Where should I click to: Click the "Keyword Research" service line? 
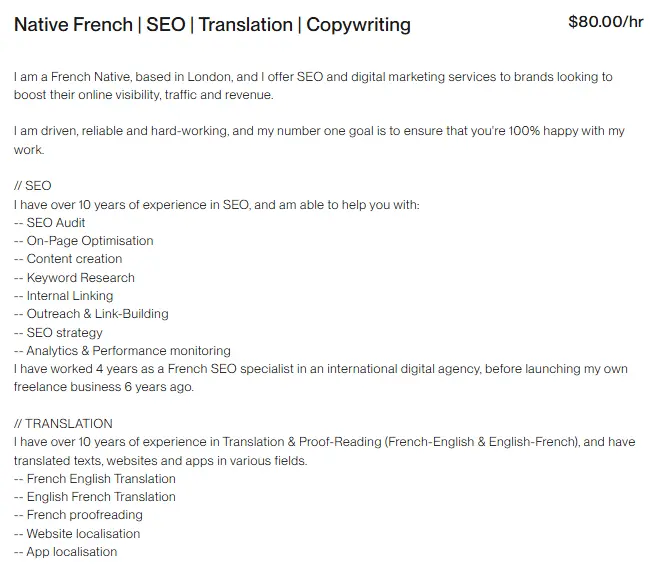80,277
